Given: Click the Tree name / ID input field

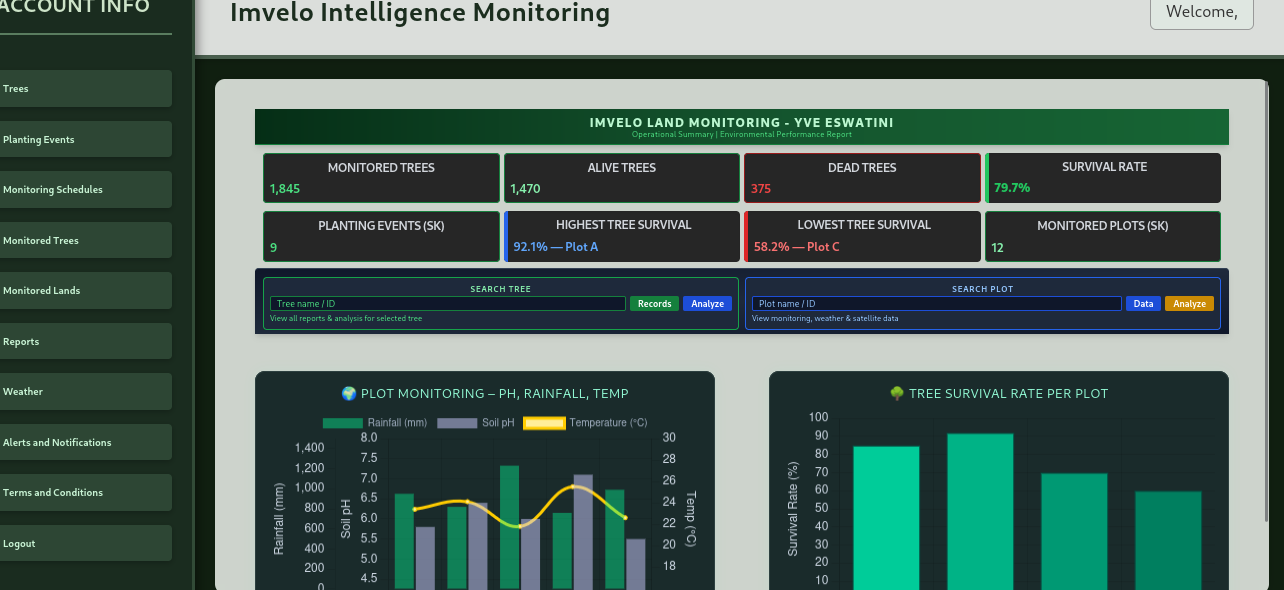Looking at the screenshot, I should [447, 303].
